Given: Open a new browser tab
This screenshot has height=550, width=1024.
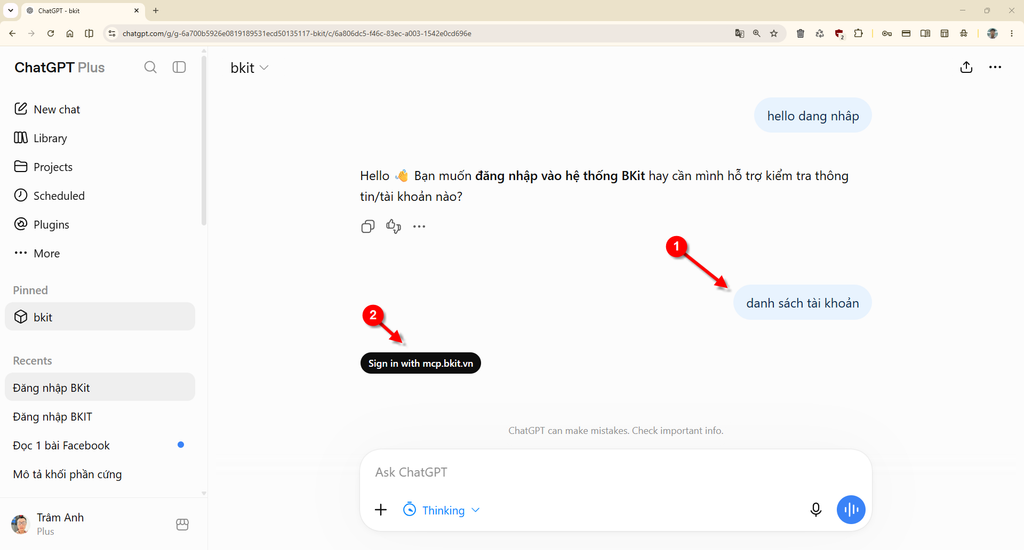Looking at the screenshot, I should pyautogui.click(x=155, y=10).
